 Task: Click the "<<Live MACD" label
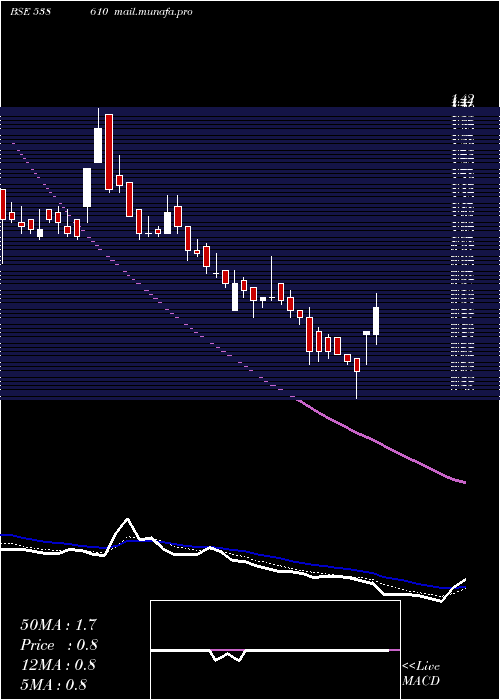(421, 674)
